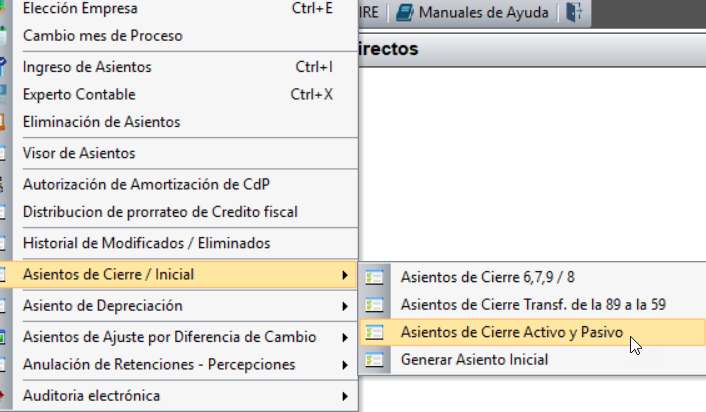This screenshot has height=412, width=706.
Task: Expand Asientos de Ajuste por Diferencia de Cambio arrow
Action: tap(345, 337)
